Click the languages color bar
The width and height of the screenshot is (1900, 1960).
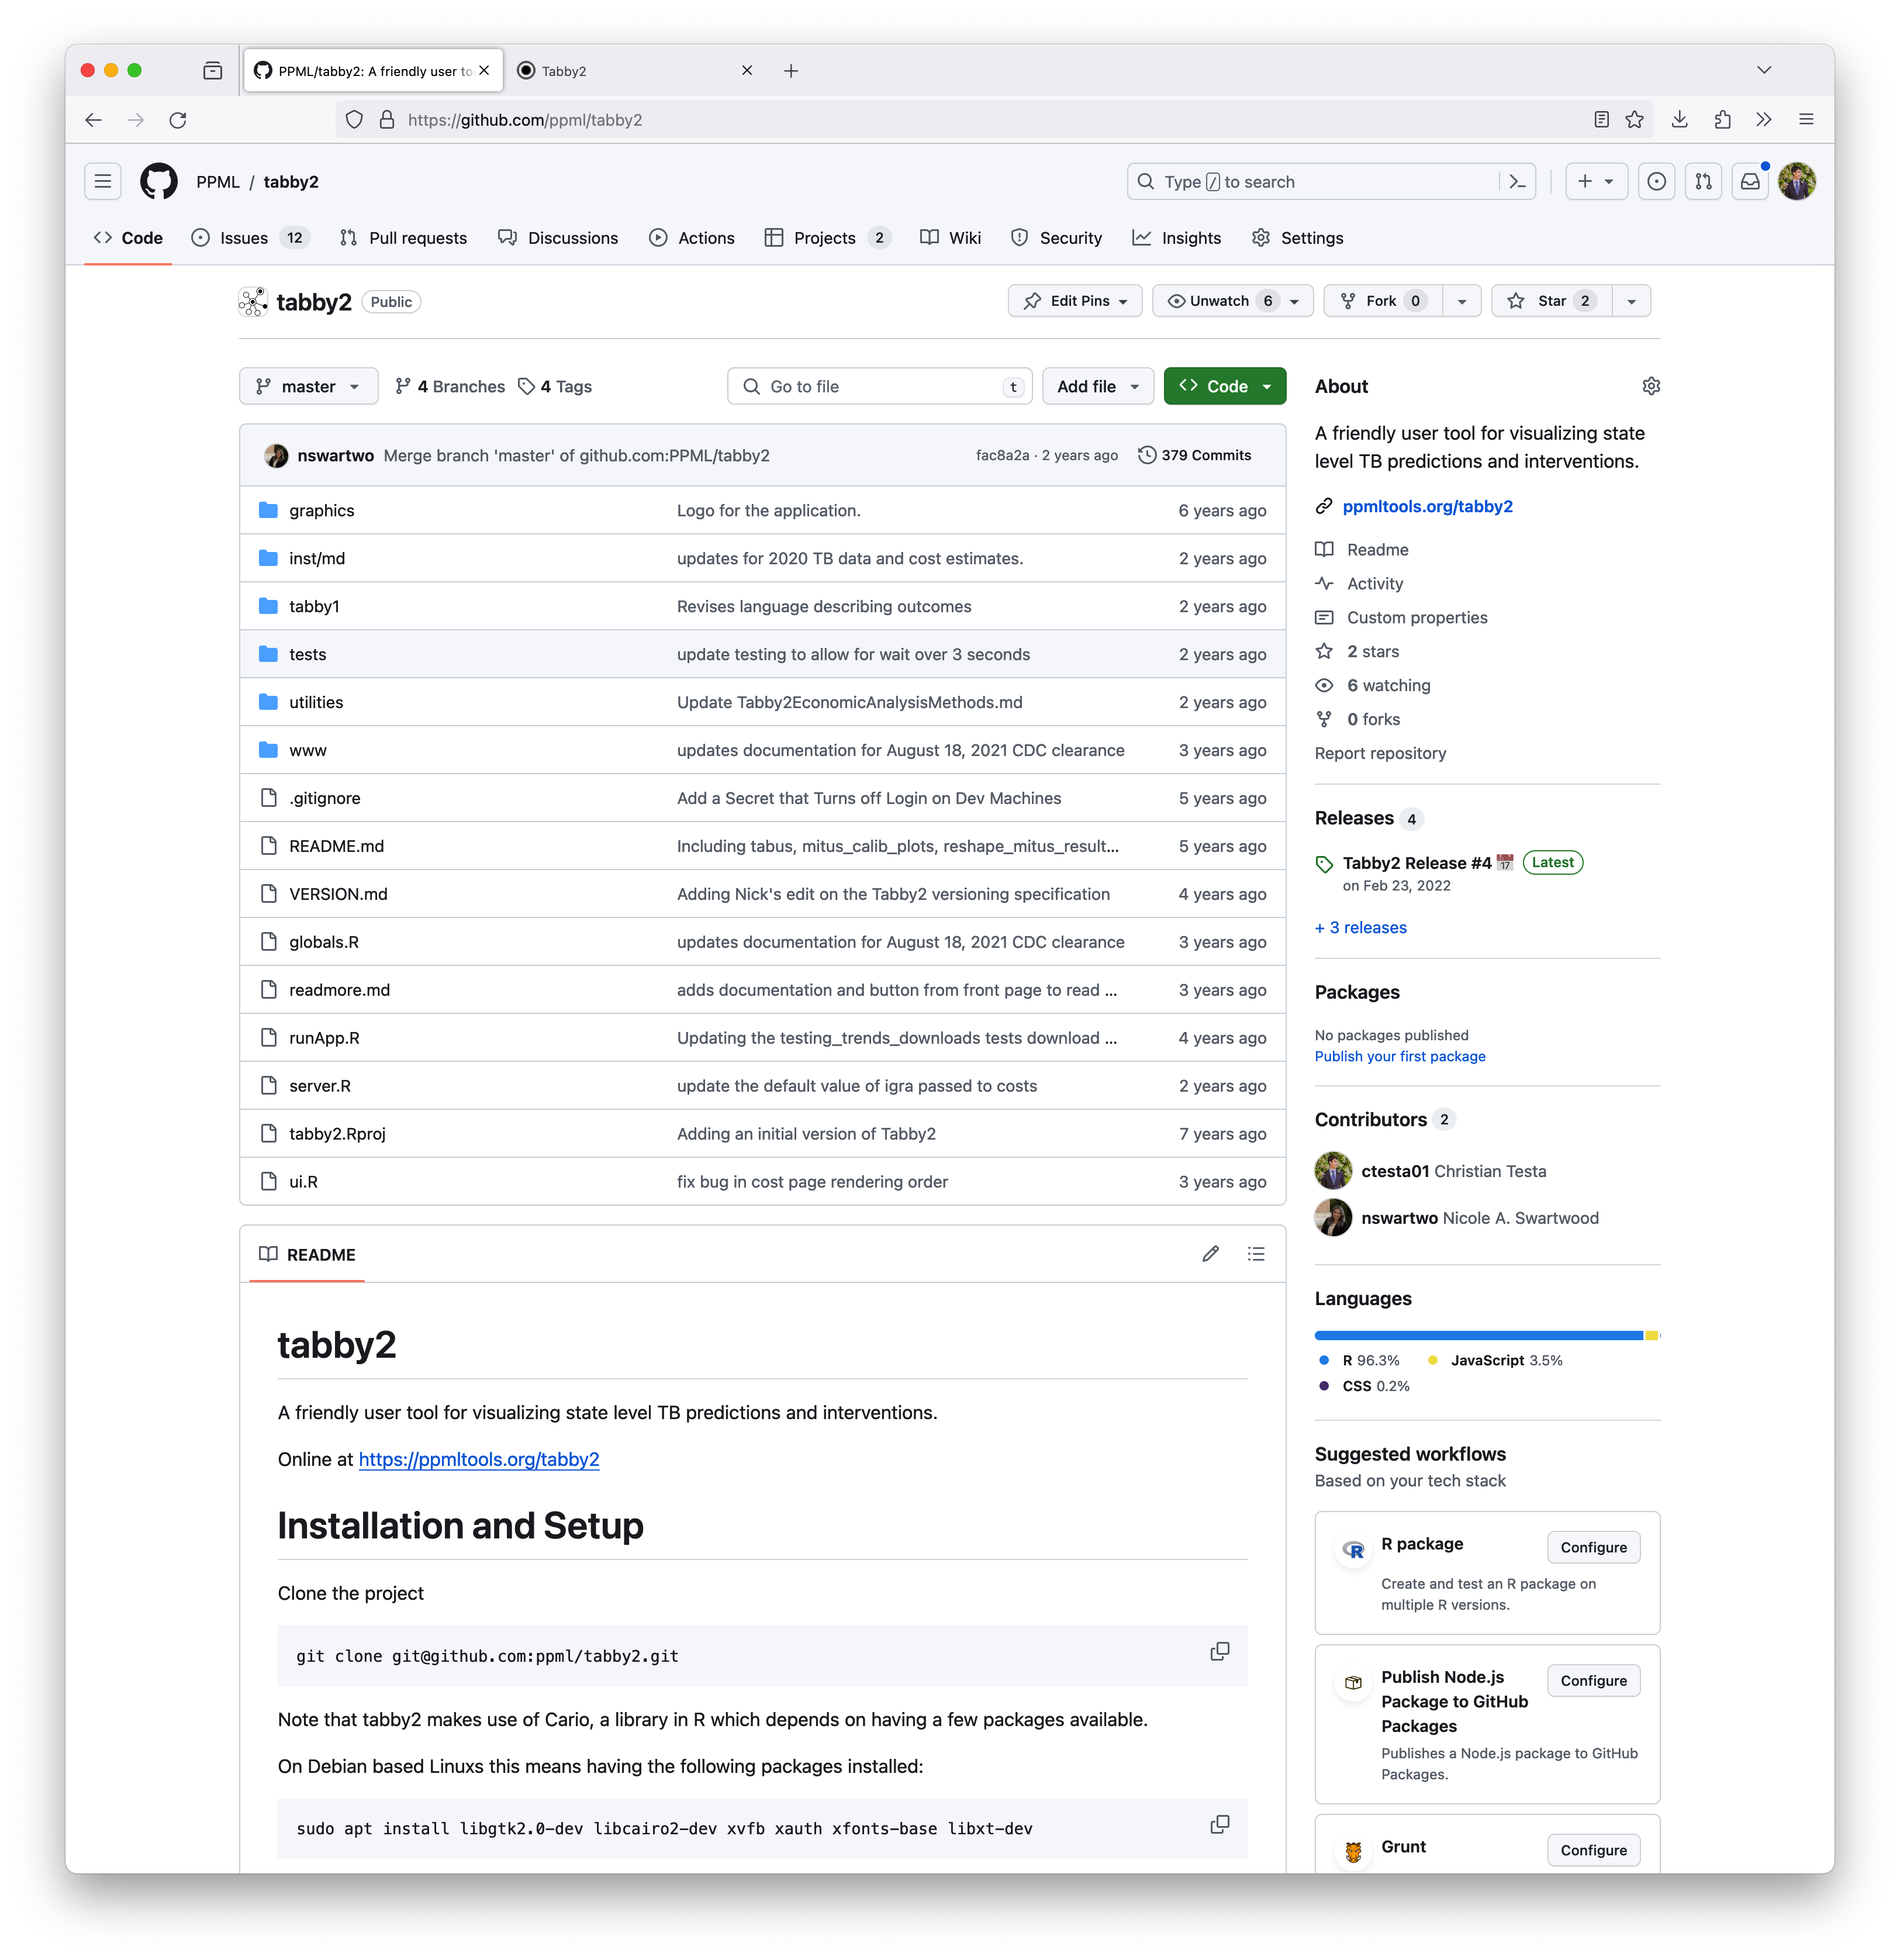click(x=1486, y=1335)
